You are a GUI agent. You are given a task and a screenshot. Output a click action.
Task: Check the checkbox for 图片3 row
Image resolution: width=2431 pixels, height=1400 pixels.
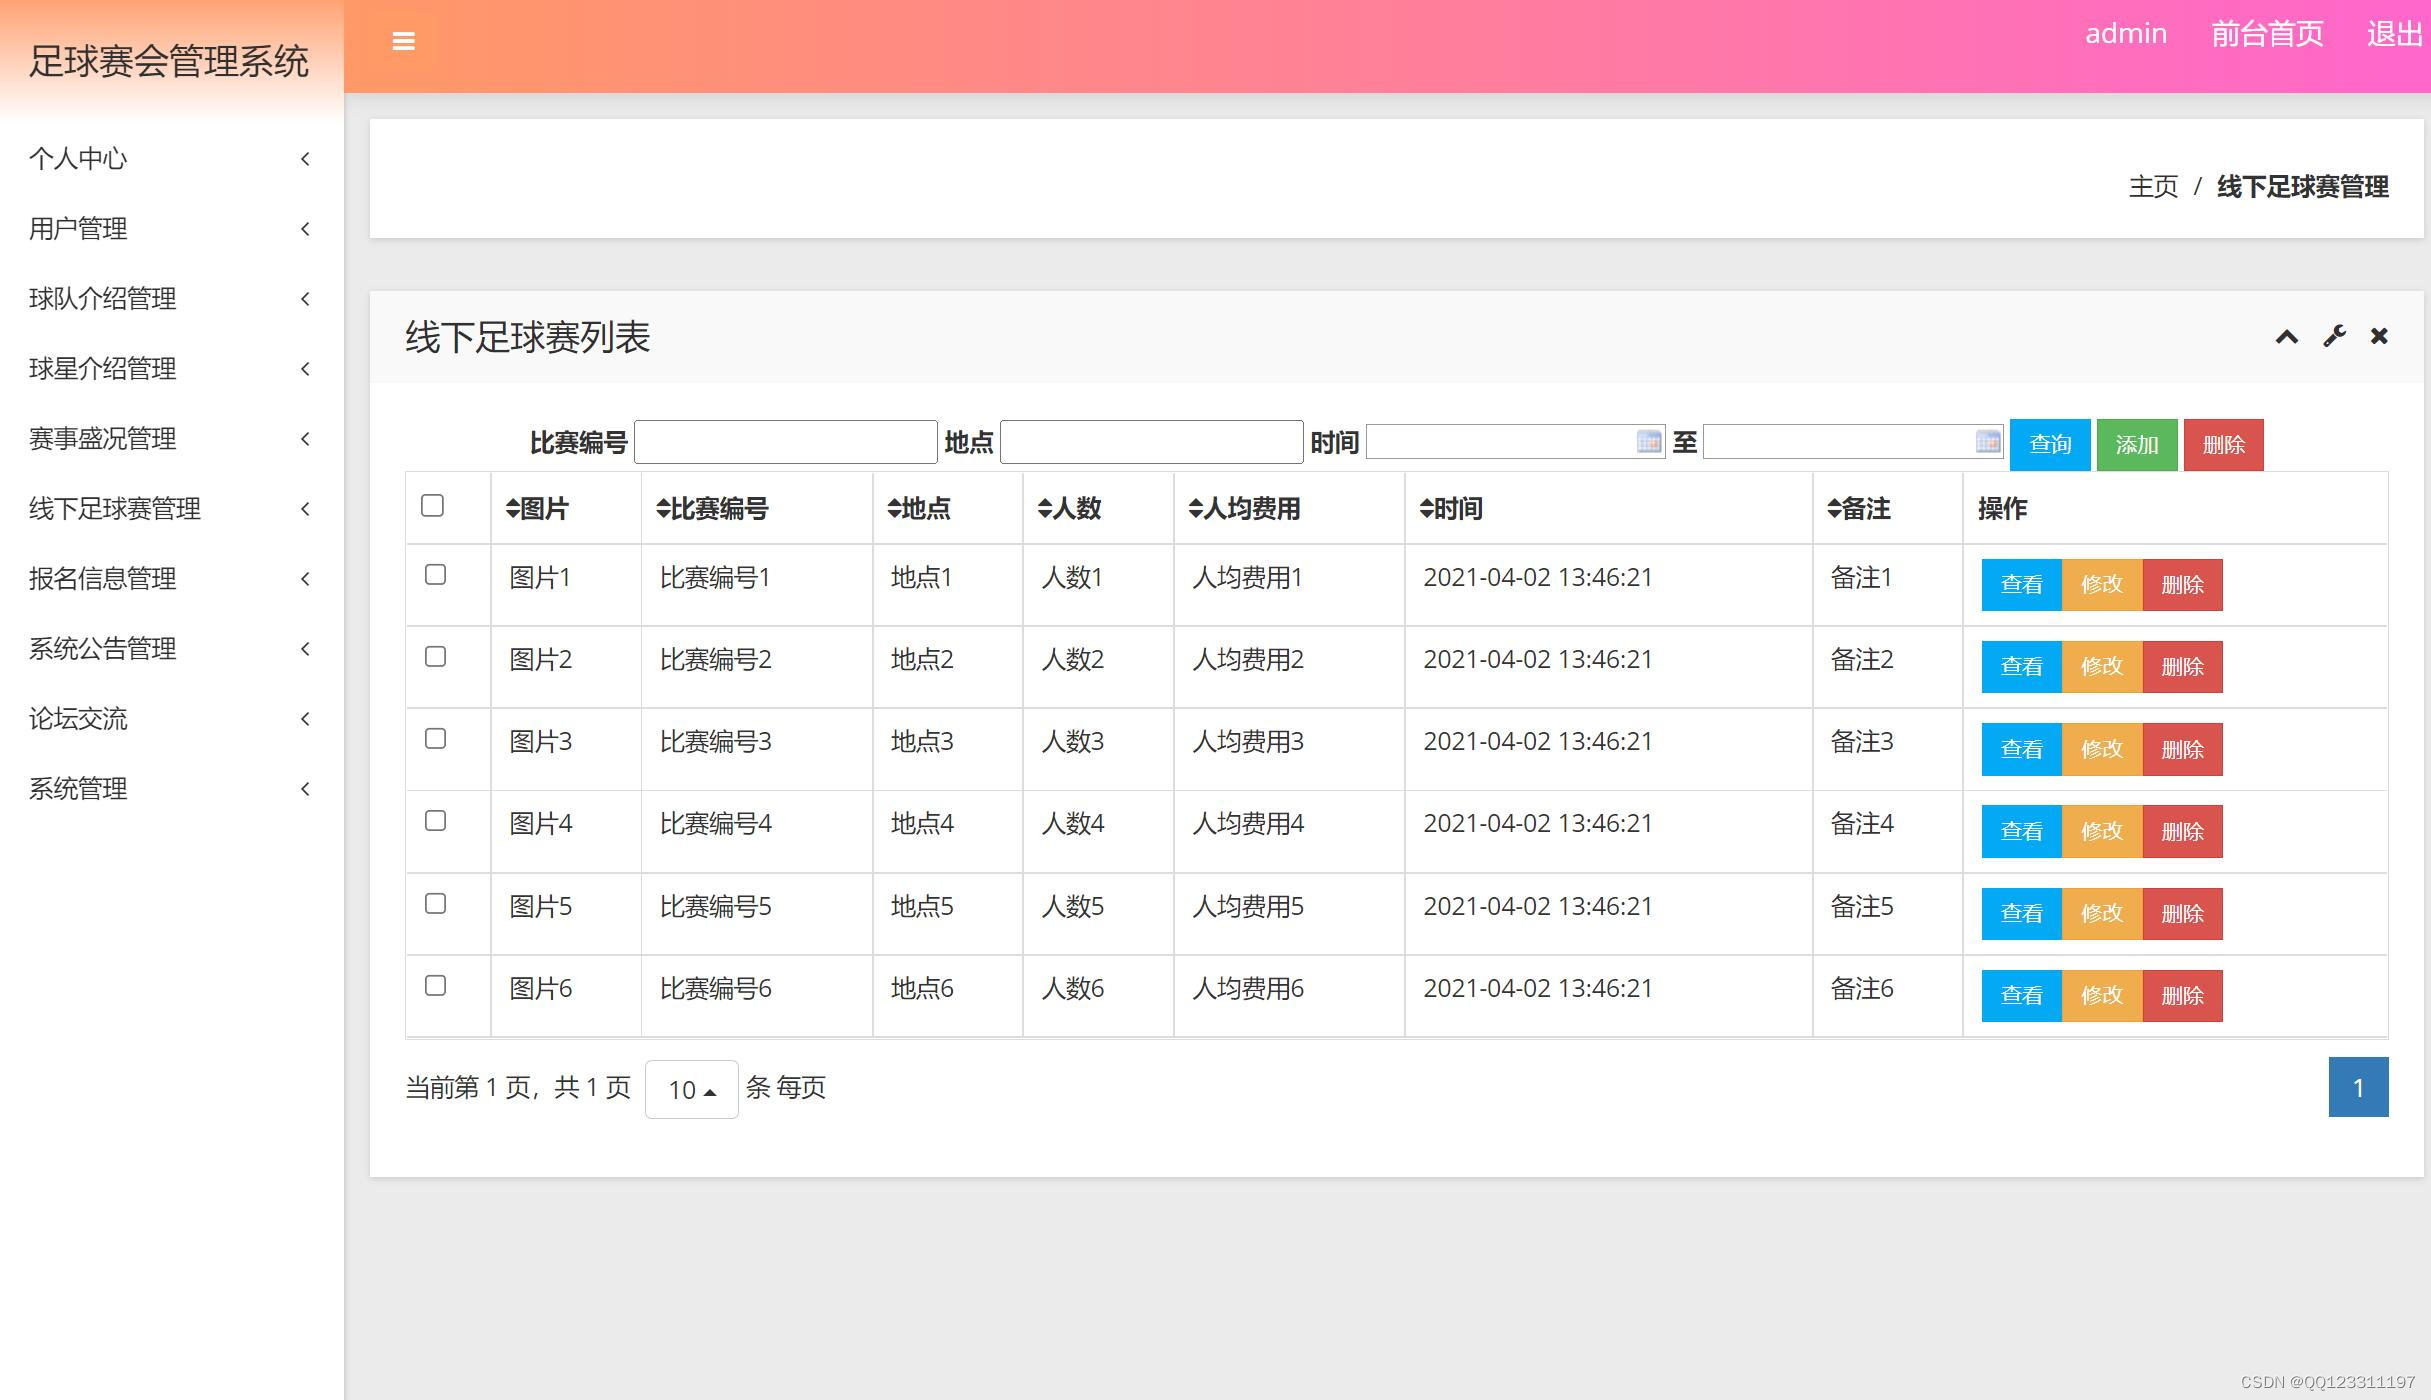pyautogui.click(x=435, y=739)
